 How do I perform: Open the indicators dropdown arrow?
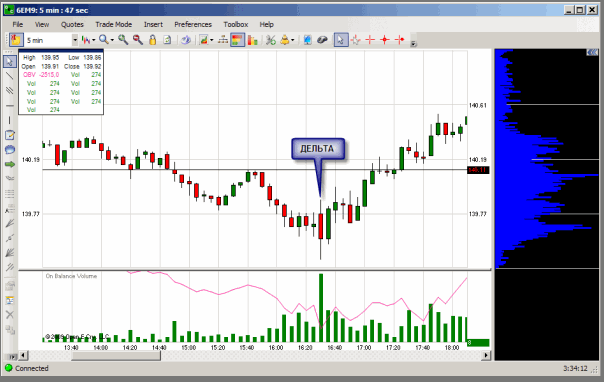click(211, 40)
